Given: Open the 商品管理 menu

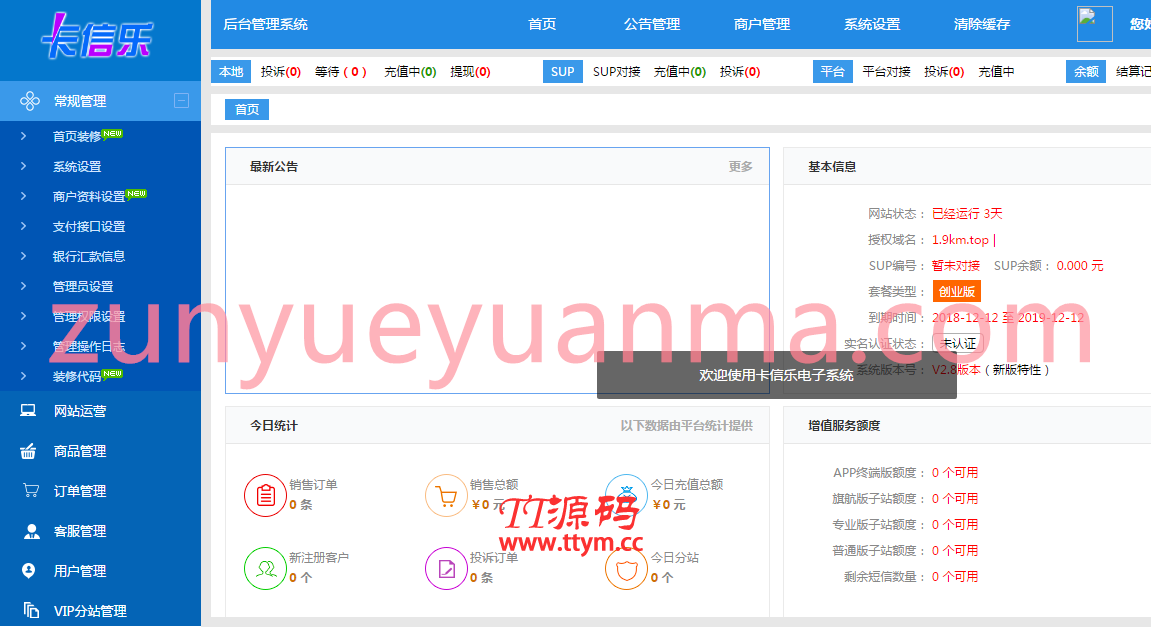Looking at the screenshot, I should point(80,452).
